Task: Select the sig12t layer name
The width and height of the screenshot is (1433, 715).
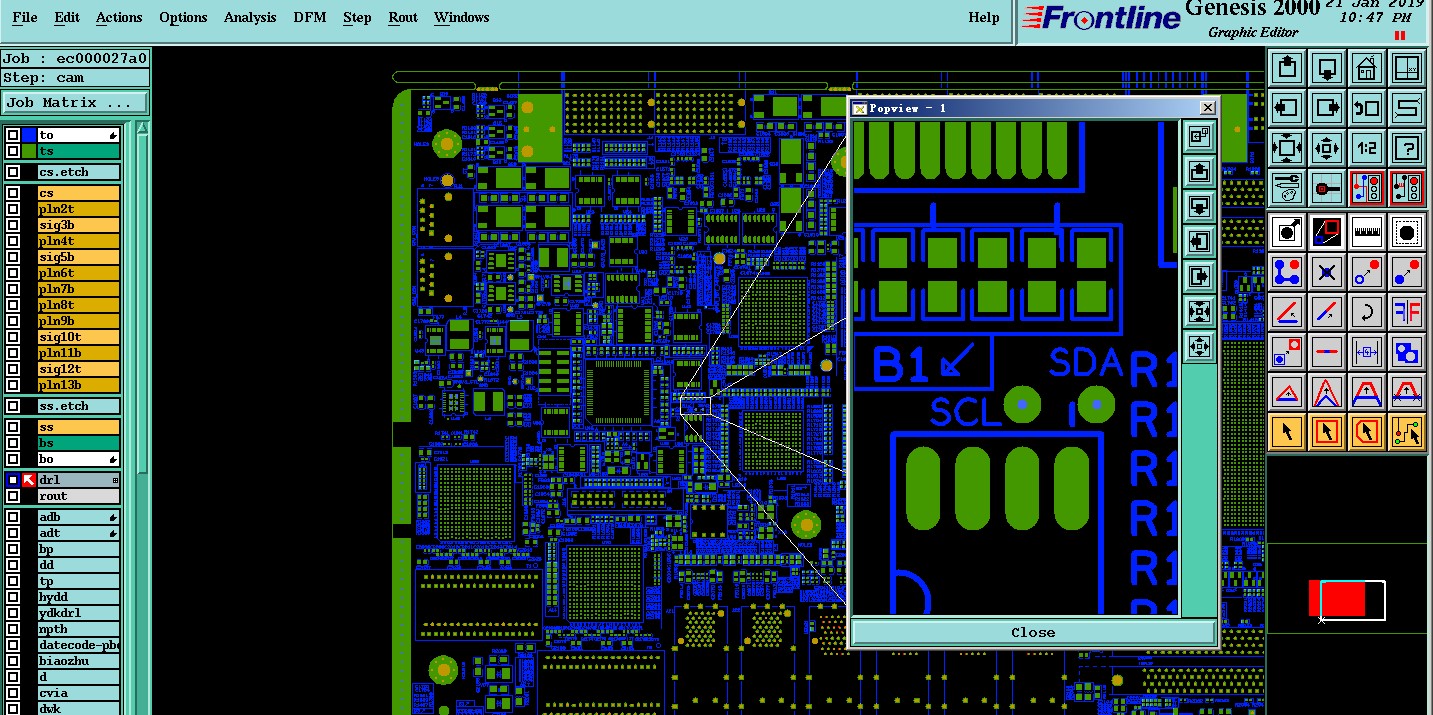Action: [79, 369]
